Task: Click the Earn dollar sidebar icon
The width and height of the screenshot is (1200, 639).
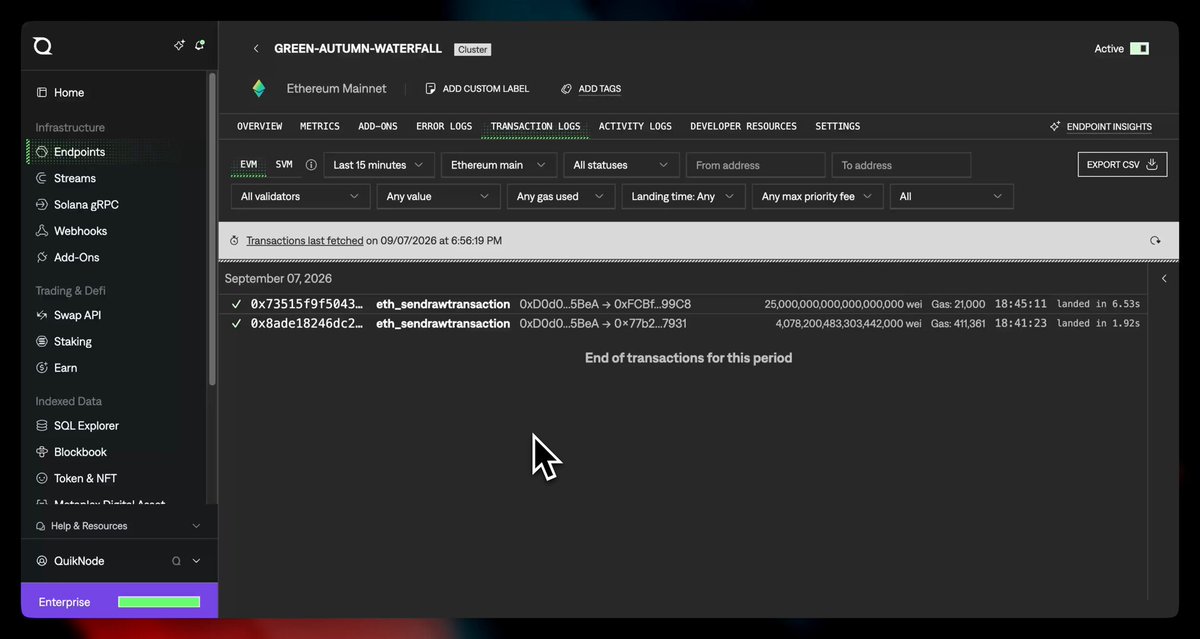Action: pyautogui.click(x=42, y=368)
